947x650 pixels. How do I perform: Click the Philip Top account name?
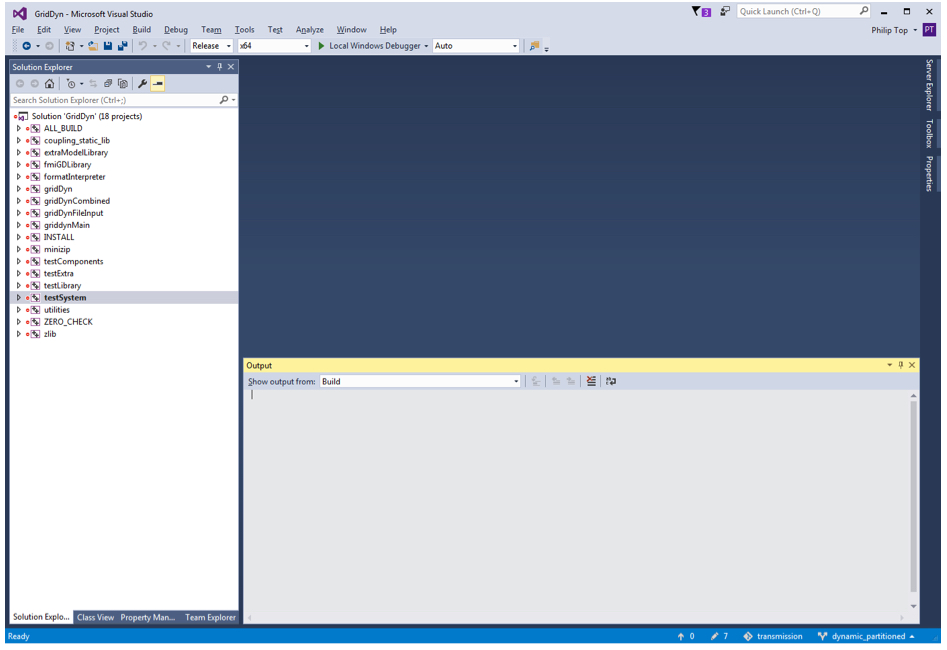coord(889,30)
